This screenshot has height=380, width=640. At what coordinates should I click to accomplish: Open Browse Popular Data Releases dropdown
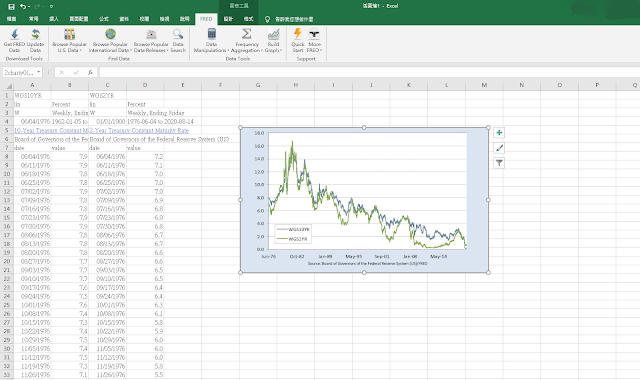tap(151, 40)
